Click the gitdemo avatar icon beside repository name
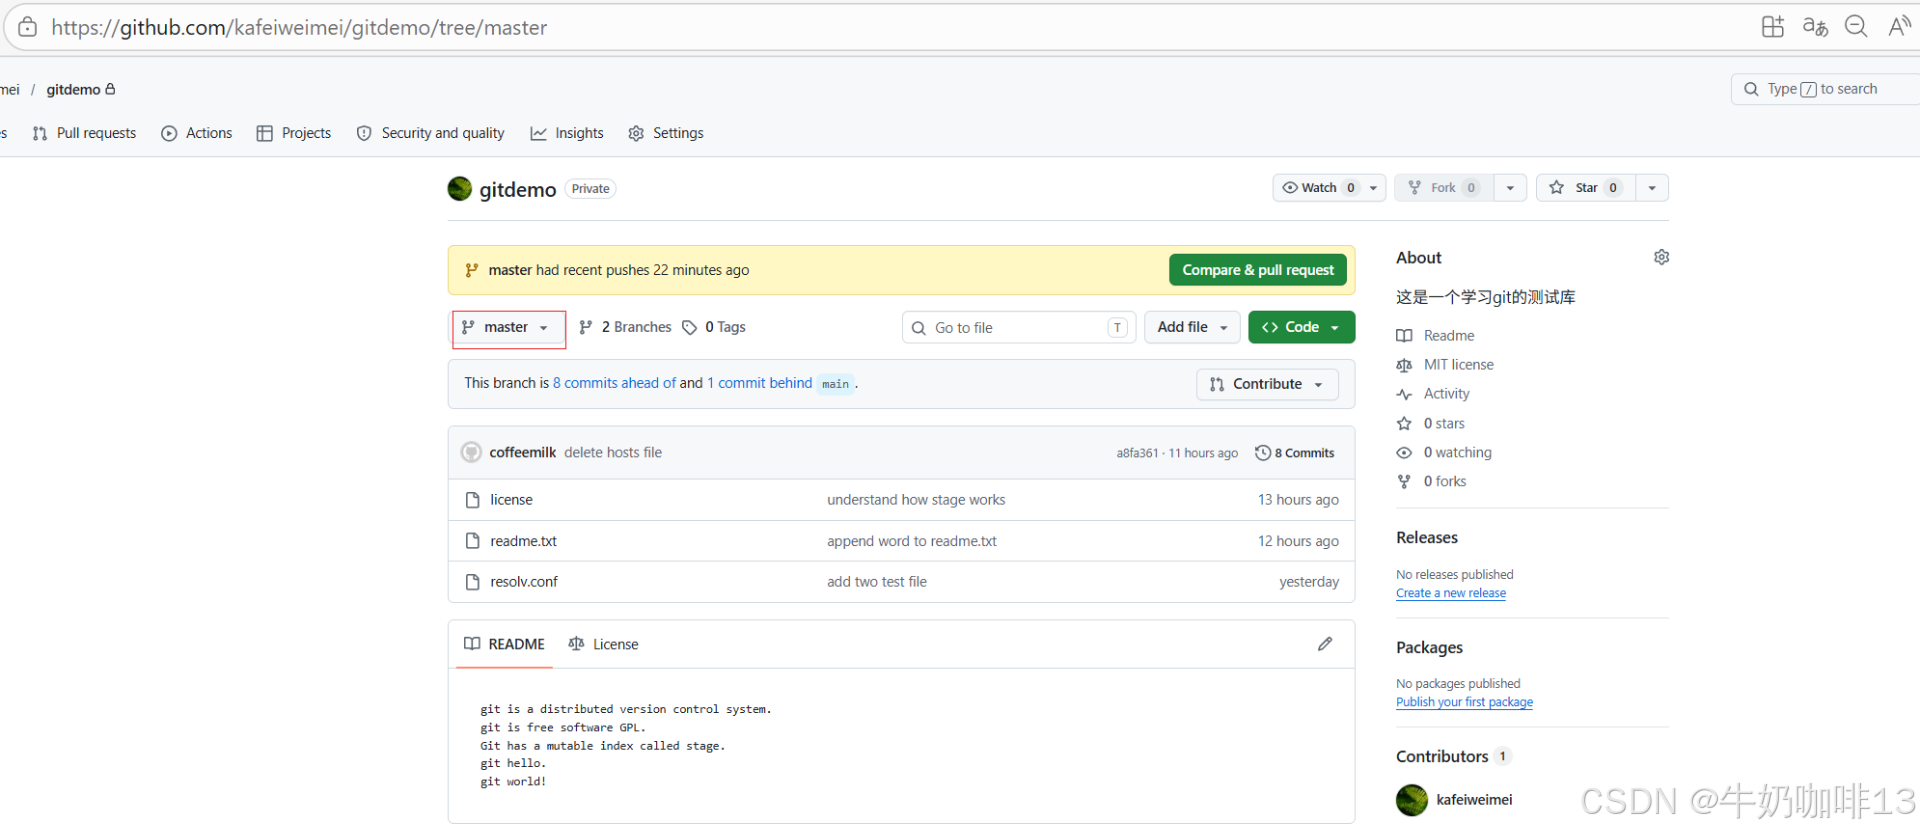Image resolution: width=1920 pixels, height=833 pixels. (460, 189)
